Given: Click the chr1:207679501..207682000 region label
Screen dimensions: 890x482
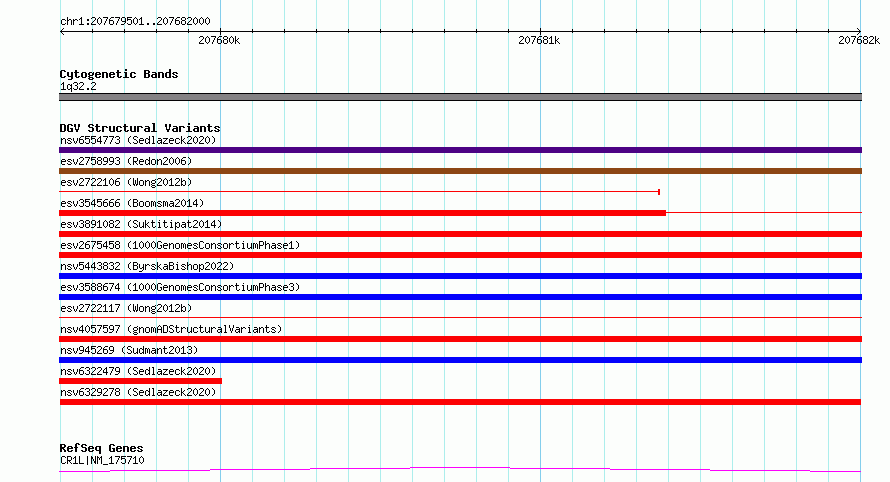Looking at the screenshot, I should point(135,21).
